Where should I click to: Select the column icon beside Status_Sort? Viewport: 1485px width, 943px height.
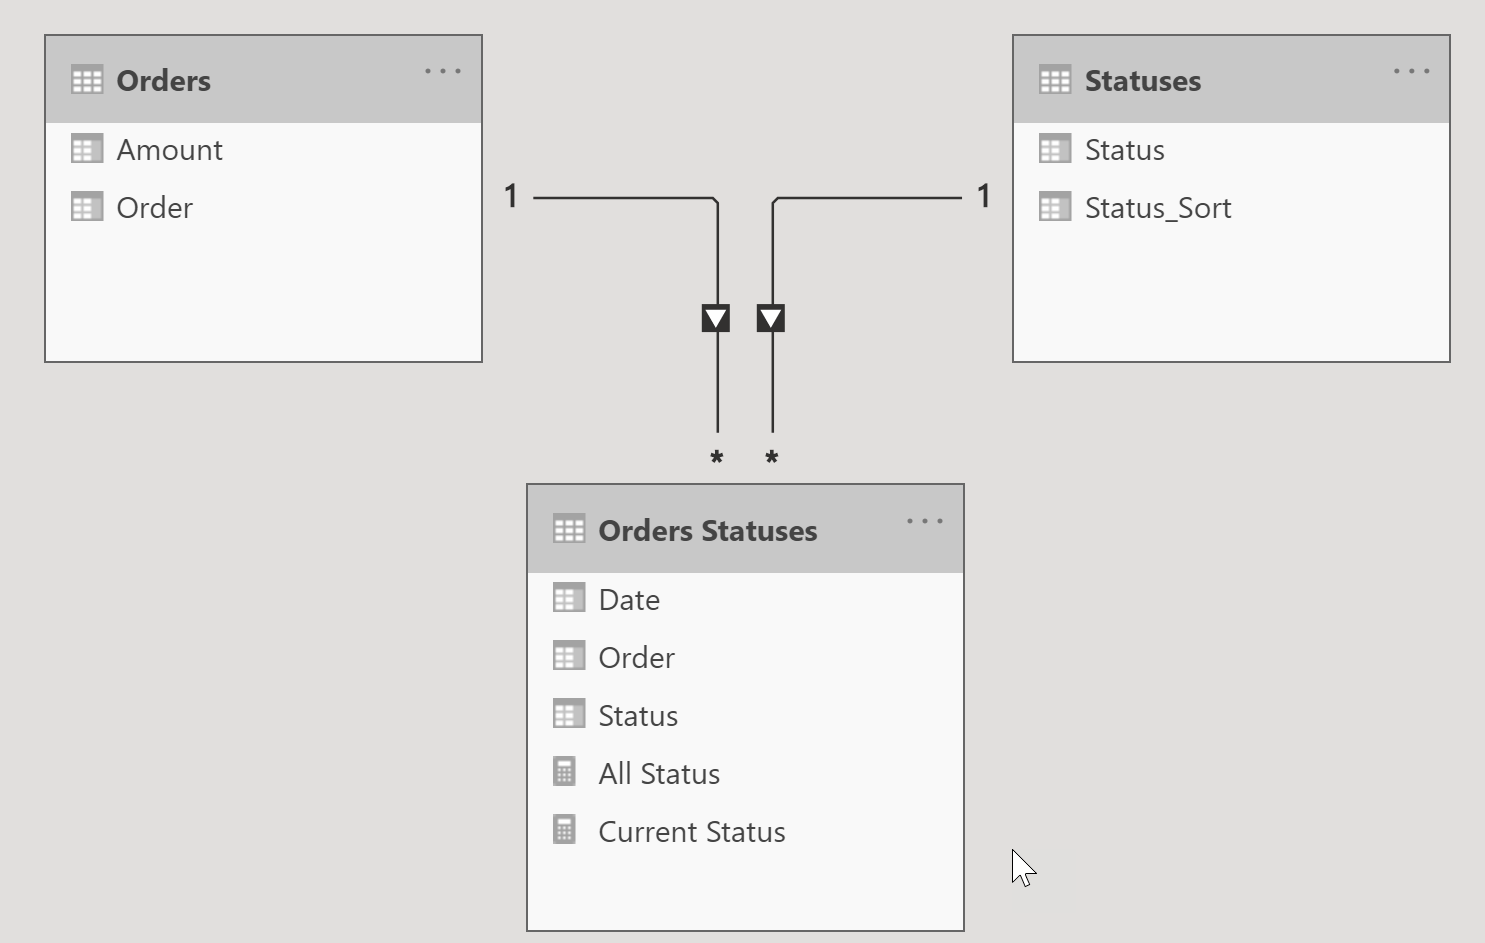1054,206
